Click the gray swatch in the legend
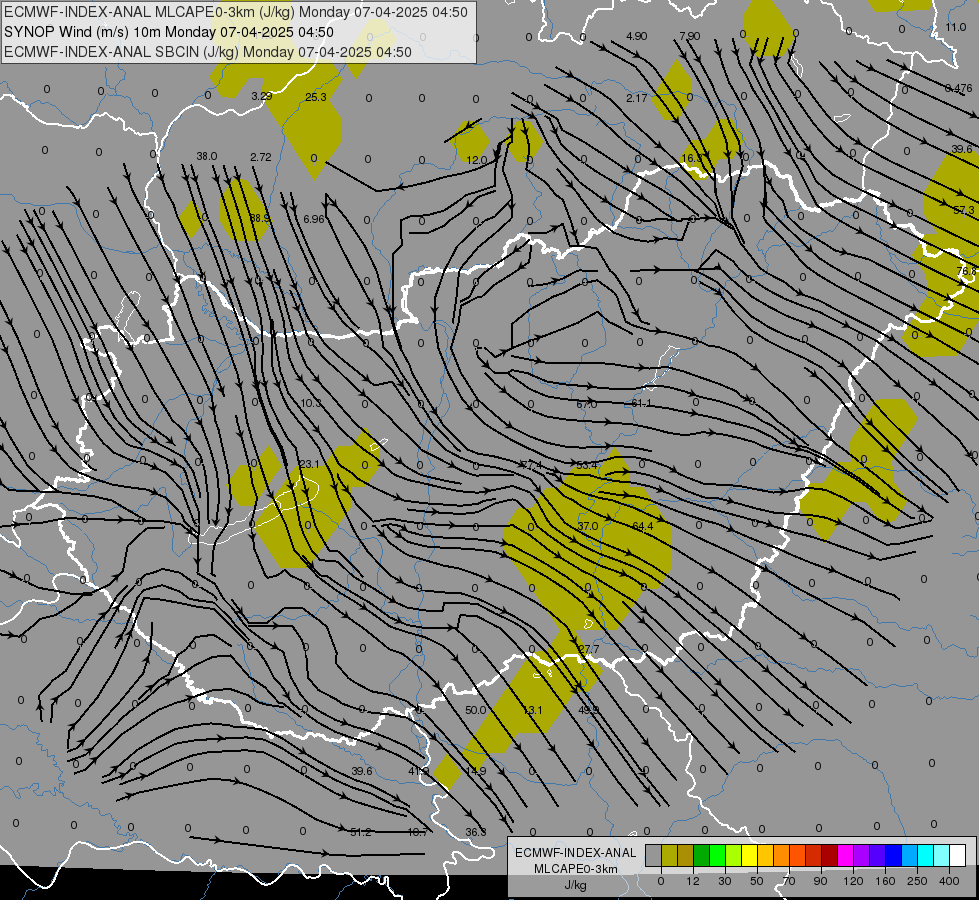Screen dimensions: 979x900 [653, 855]
